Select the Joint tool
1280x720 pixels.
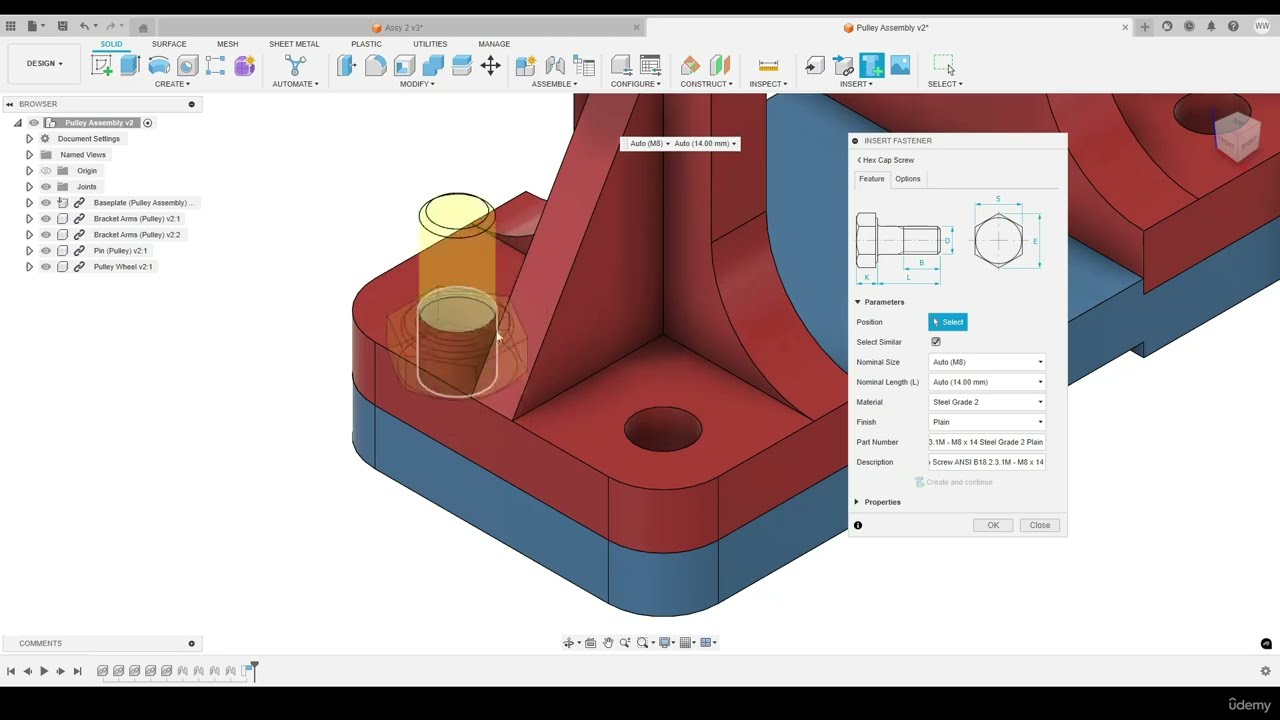click(555, 66)
